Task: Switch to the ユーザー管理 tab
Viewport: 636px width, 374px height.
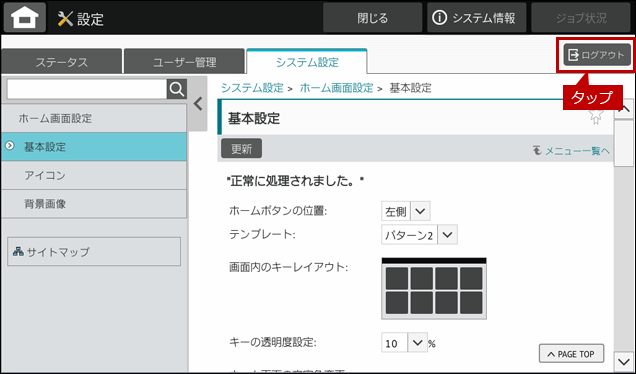Action: pos(185,62)
